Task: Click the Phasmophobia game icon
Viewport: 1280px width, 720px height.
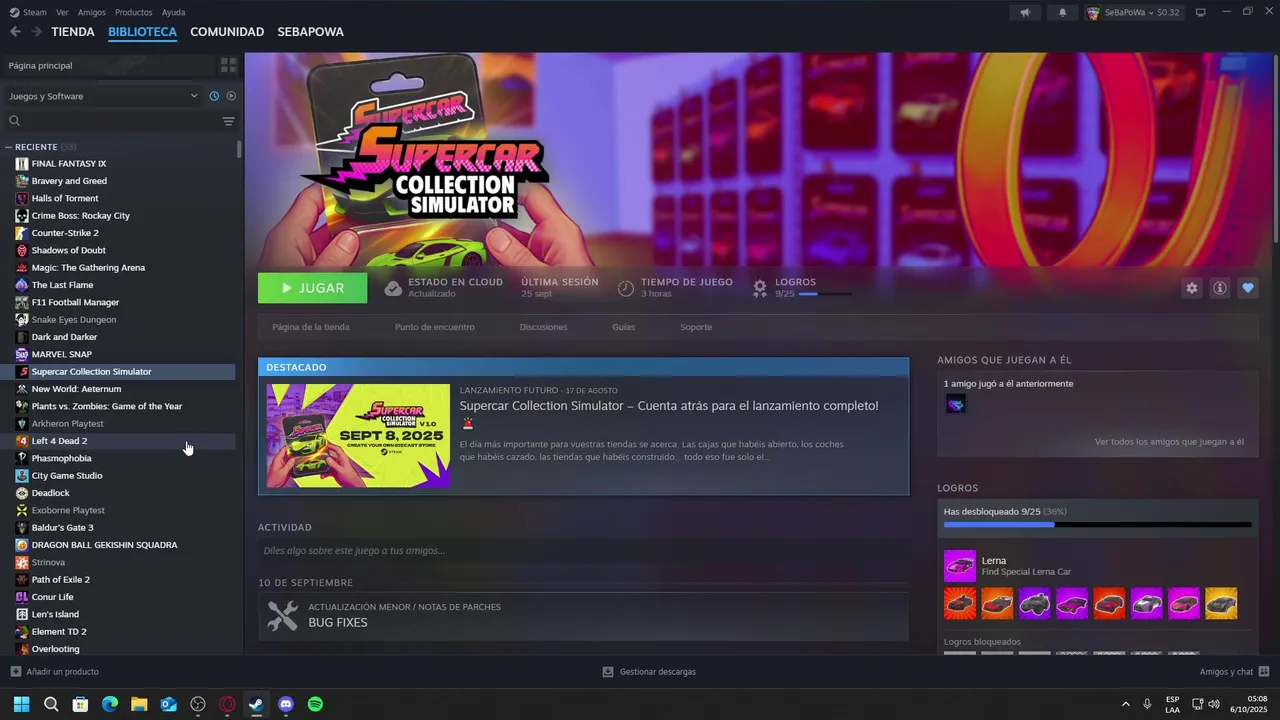Action: click(22, 458)
